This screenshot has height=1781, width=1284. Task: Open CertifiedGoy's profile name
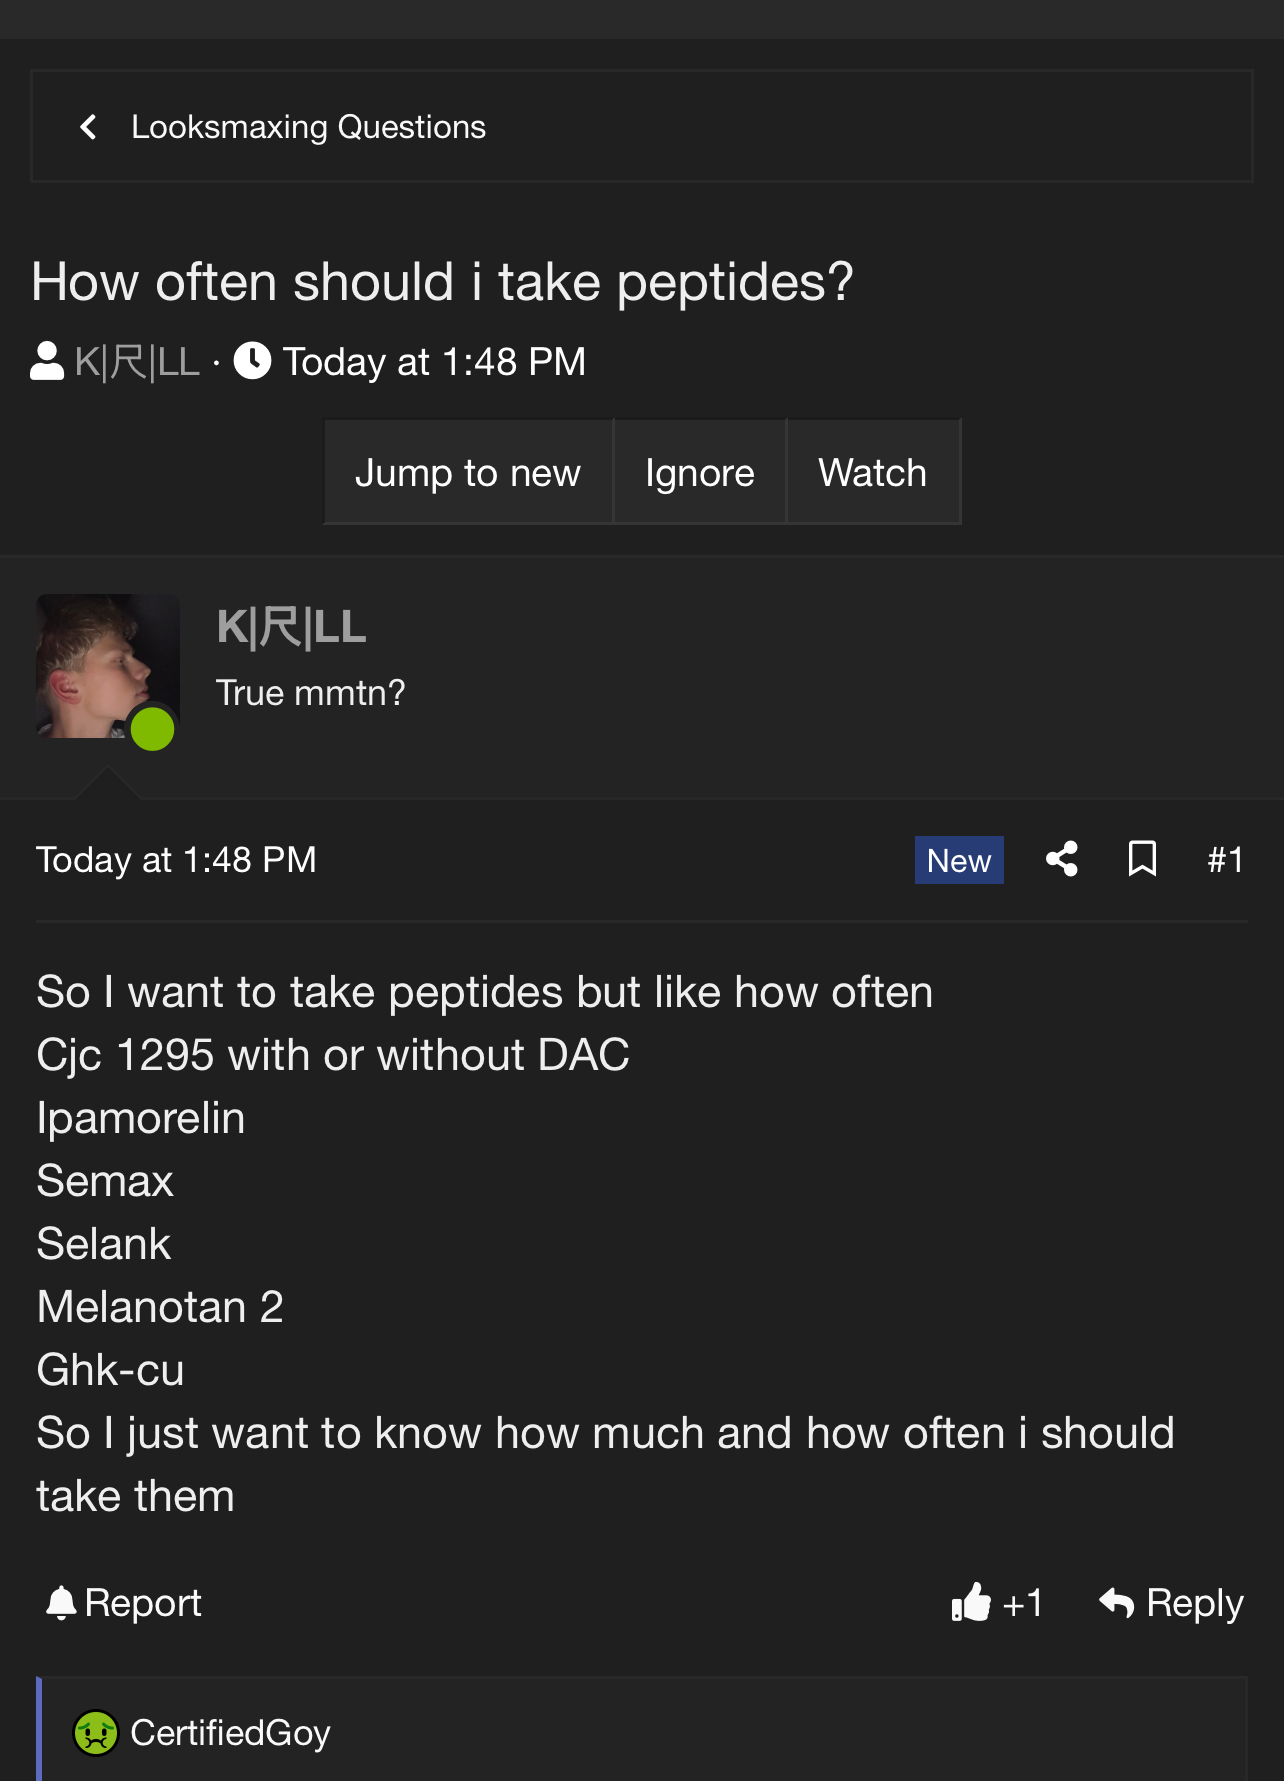[x=230, y=1733]
